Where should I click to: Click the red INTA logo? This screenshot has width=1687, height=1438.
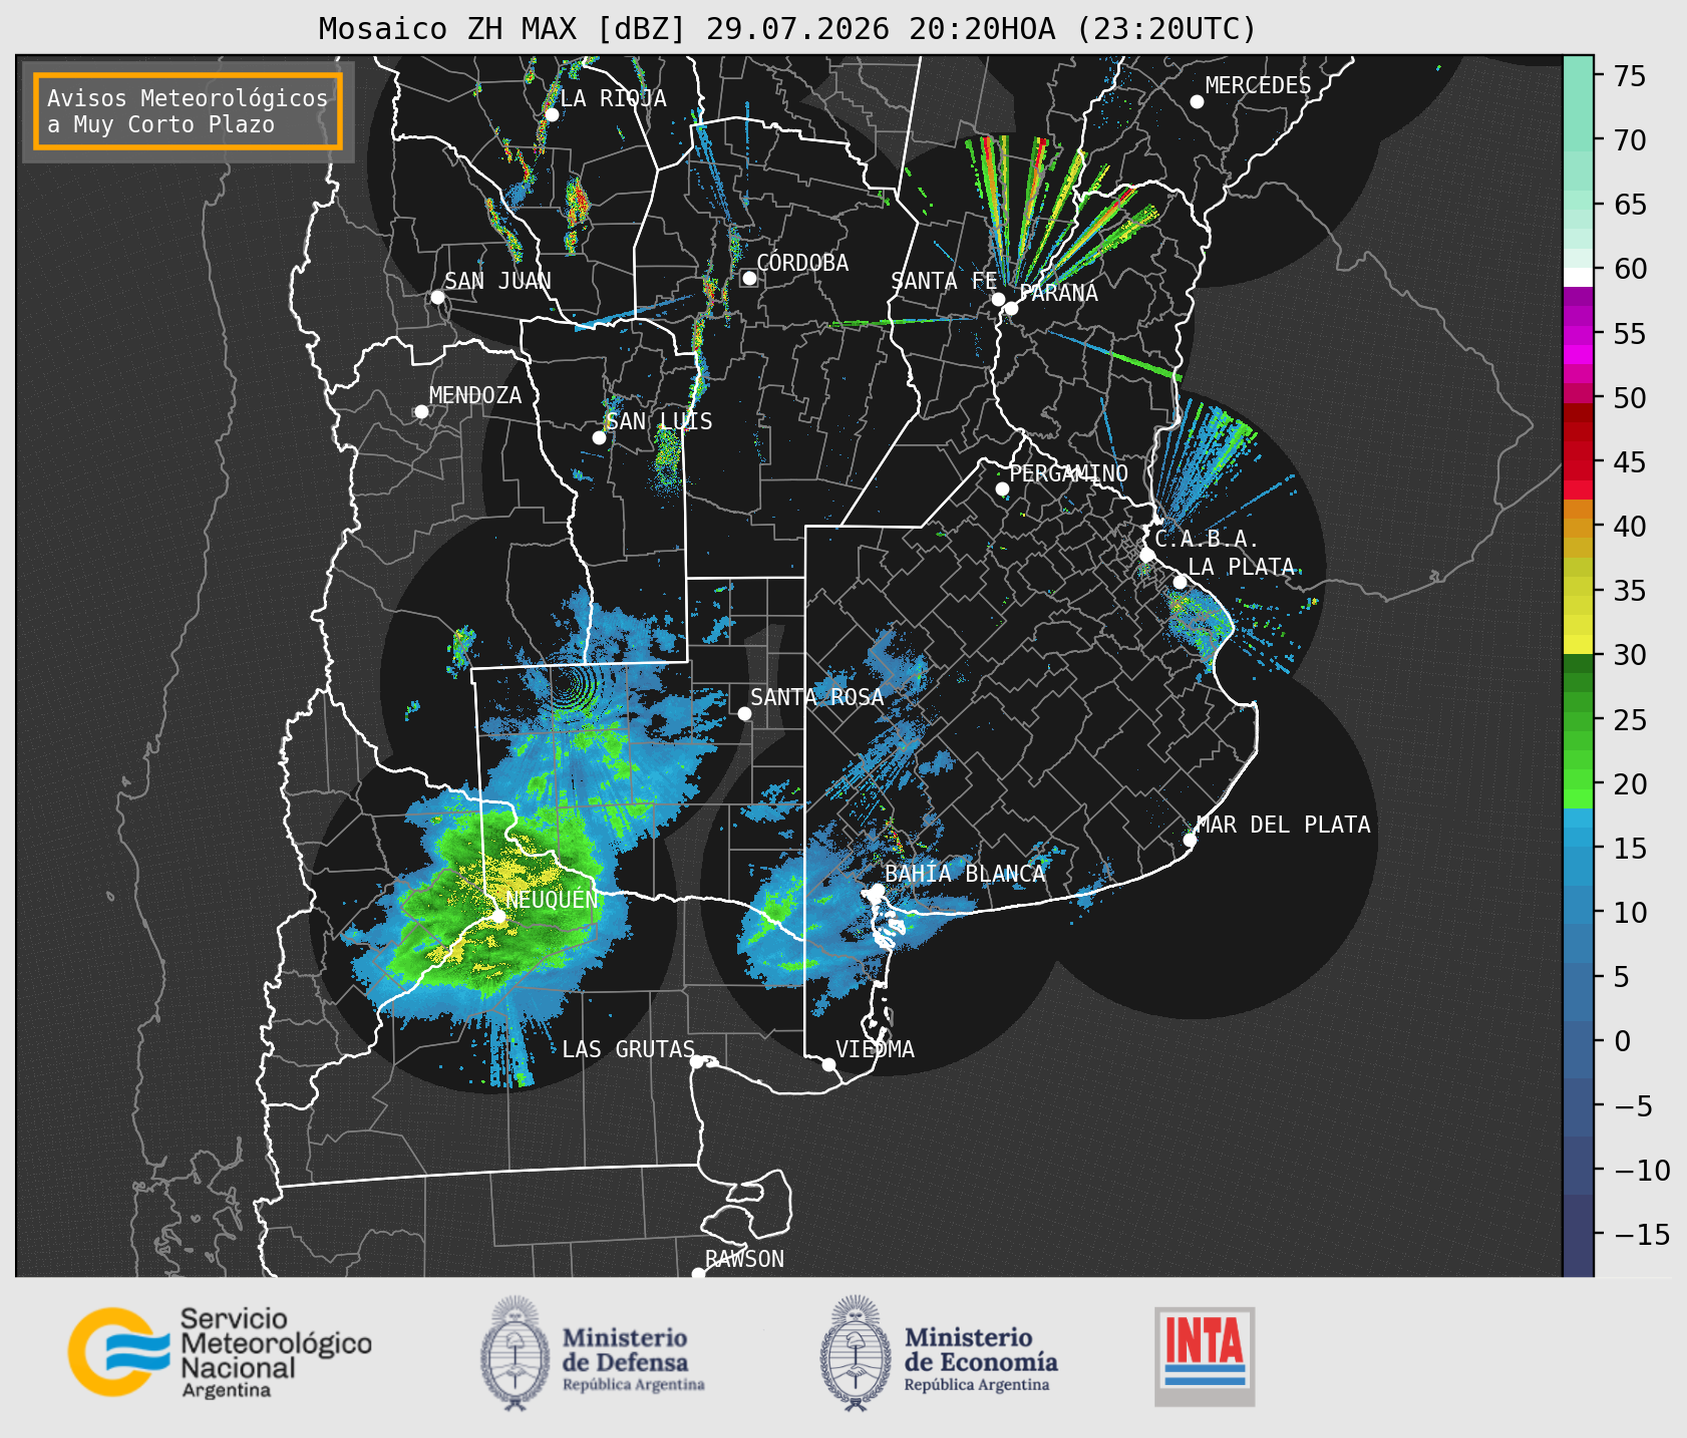(x=1204, y=1356)
